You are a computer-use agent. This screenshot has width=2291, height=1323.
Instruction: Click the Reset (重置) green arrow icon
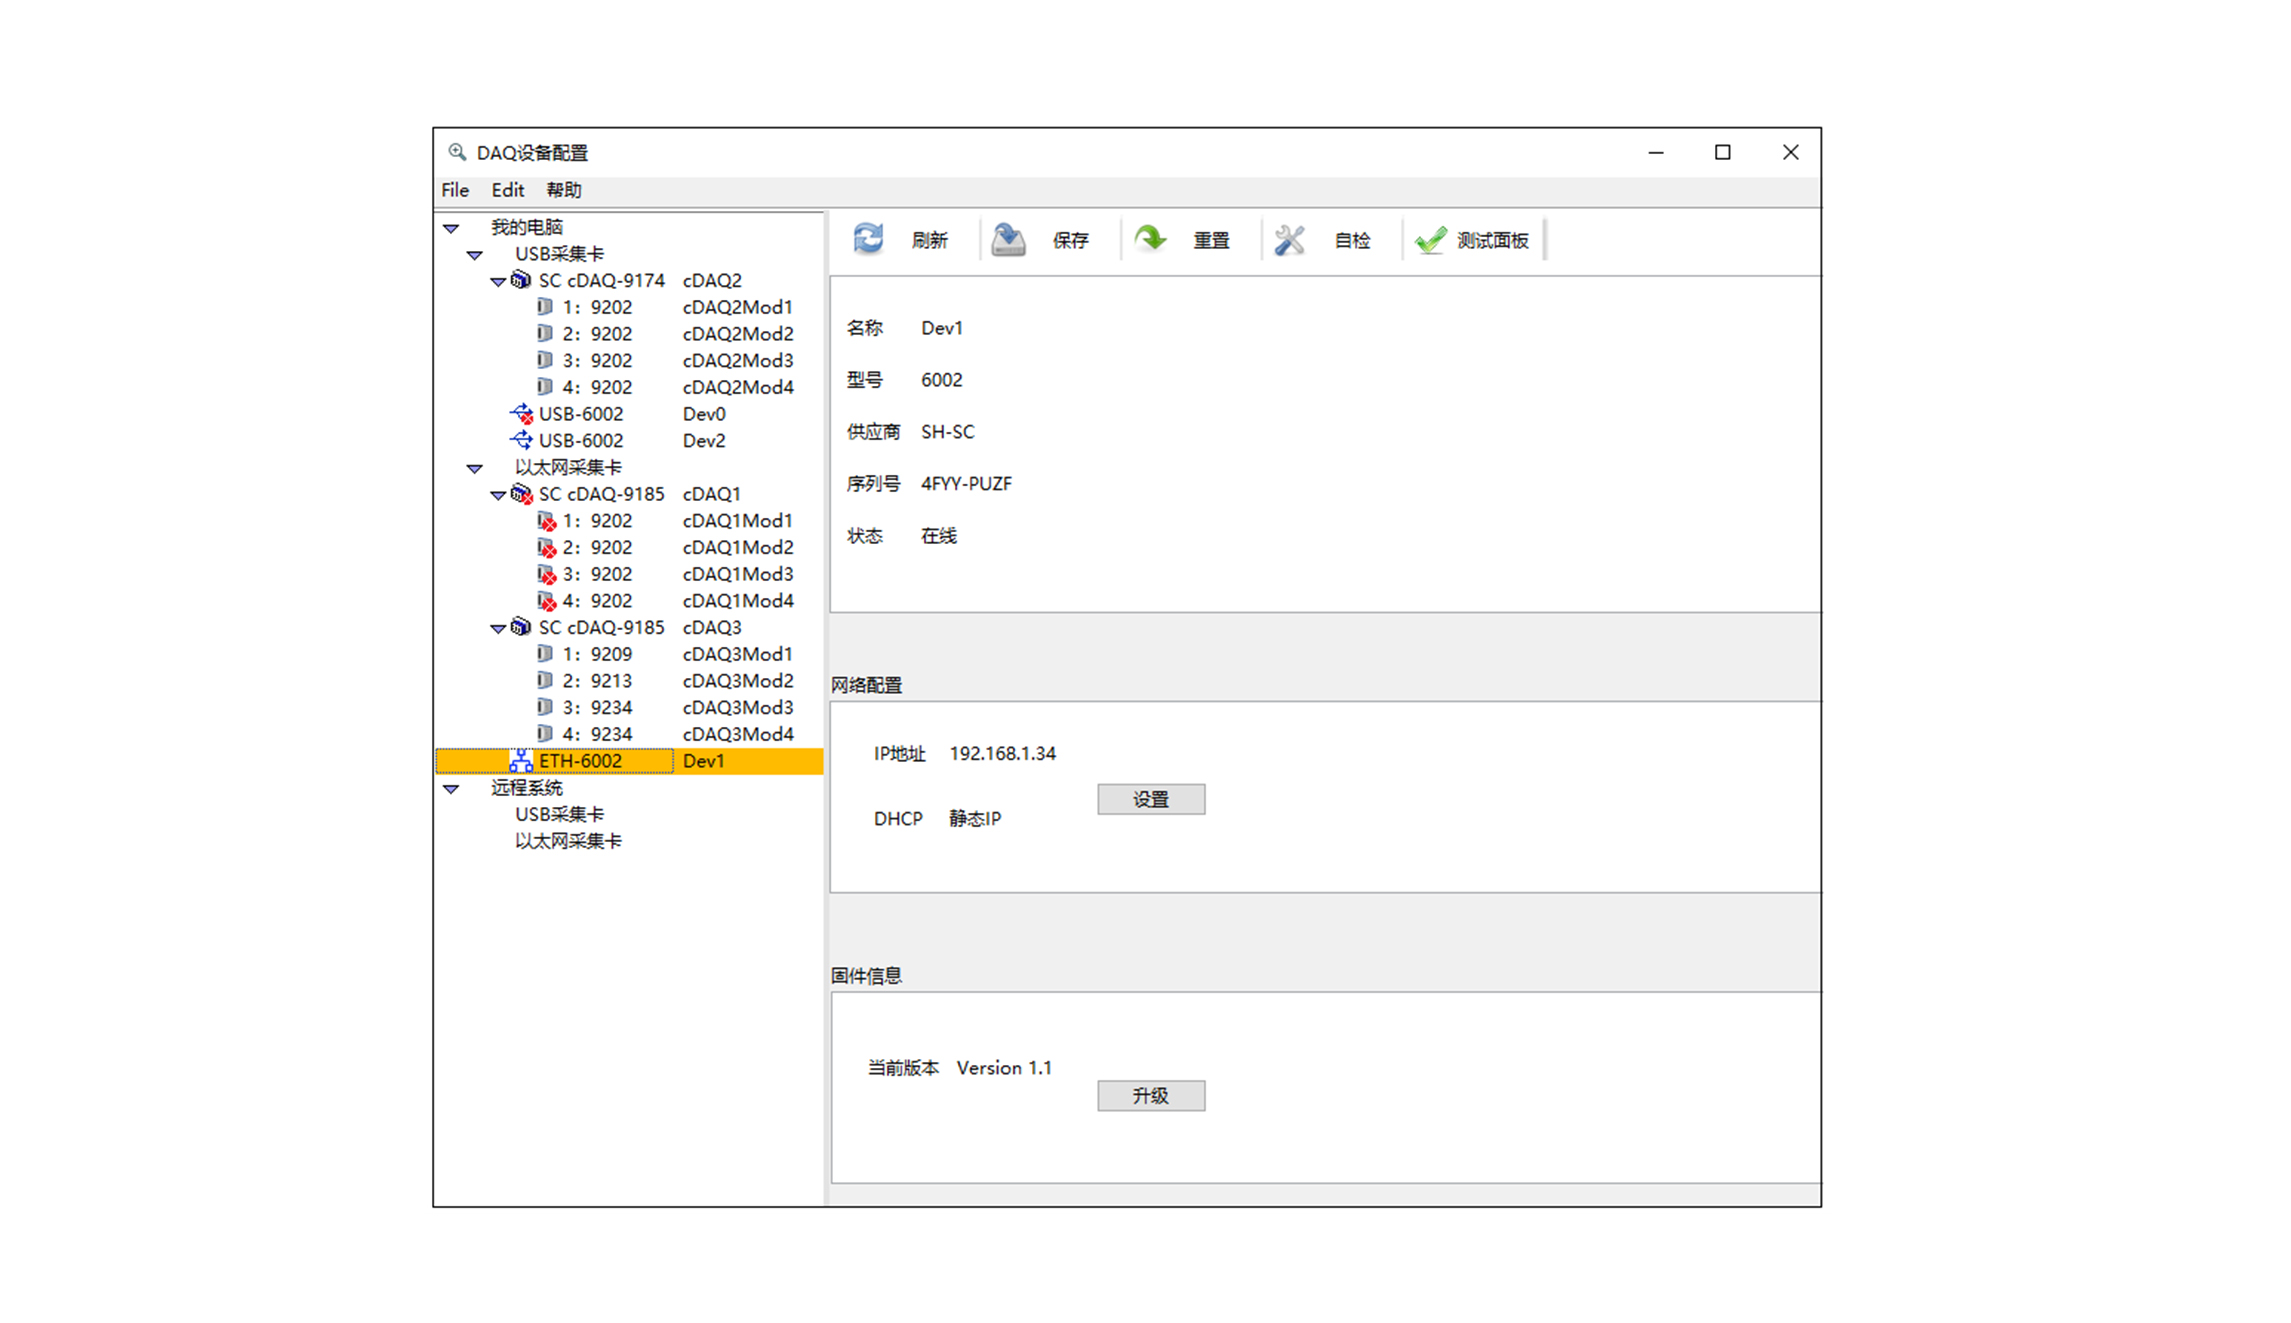(1150, 239)
